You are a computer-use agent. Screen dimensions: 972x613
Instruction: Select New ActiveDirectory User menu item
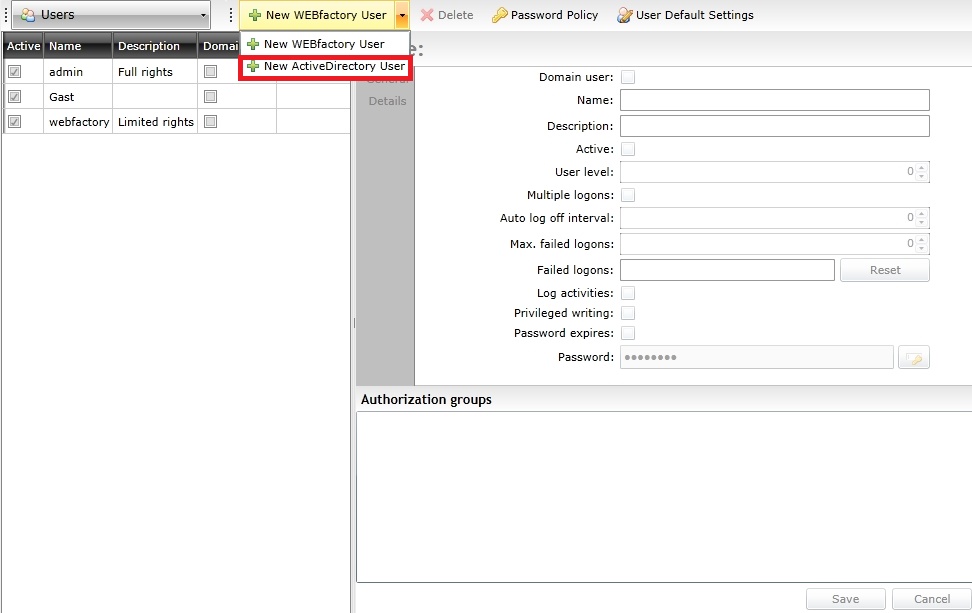[x=334, y=67]
